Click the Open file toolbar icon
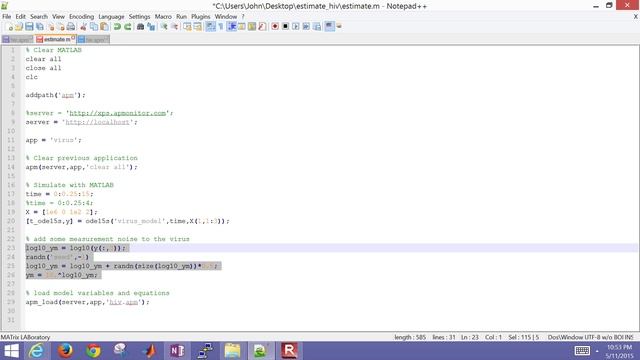 [19, 27]
